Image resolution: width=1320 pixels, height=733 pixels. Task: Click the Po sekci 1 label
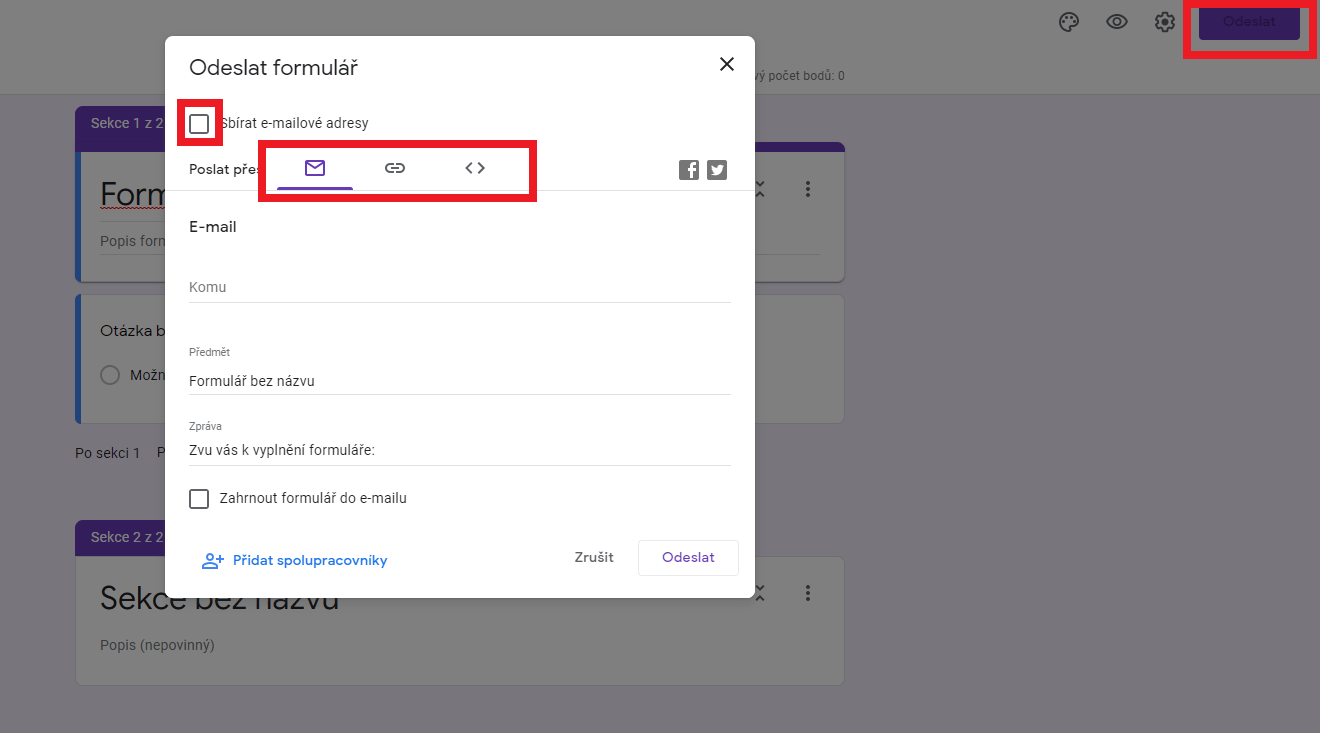(108, 453)
